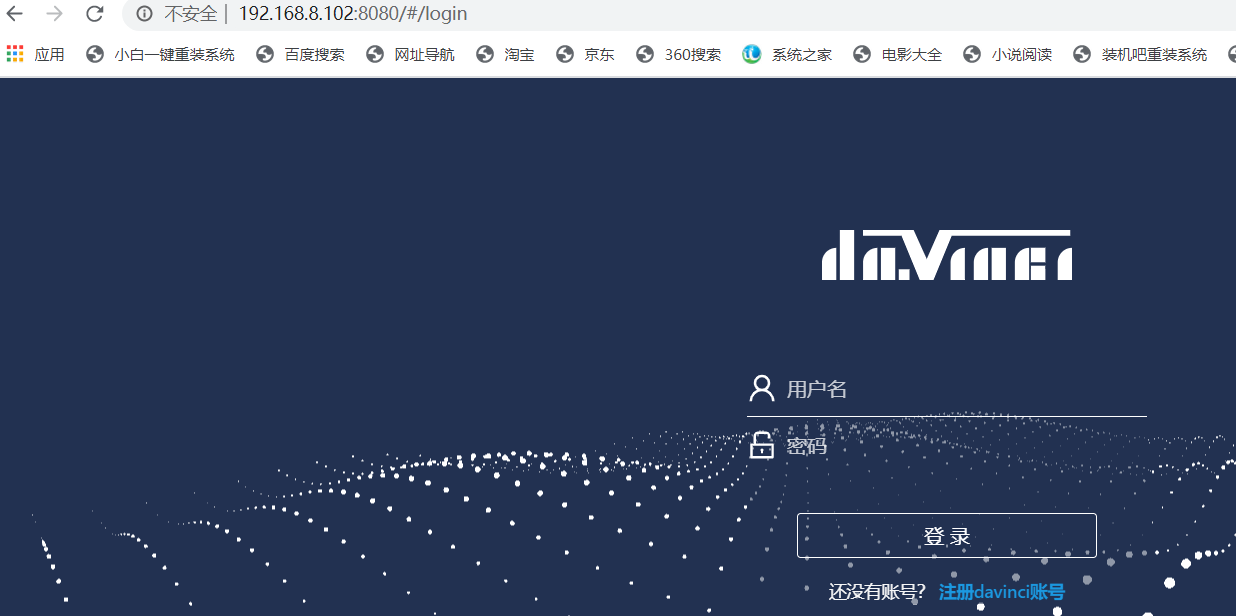This screenshot has height=616, width=1236.
Task: Reload the page with the refresh icon
Action: [95, 14]
